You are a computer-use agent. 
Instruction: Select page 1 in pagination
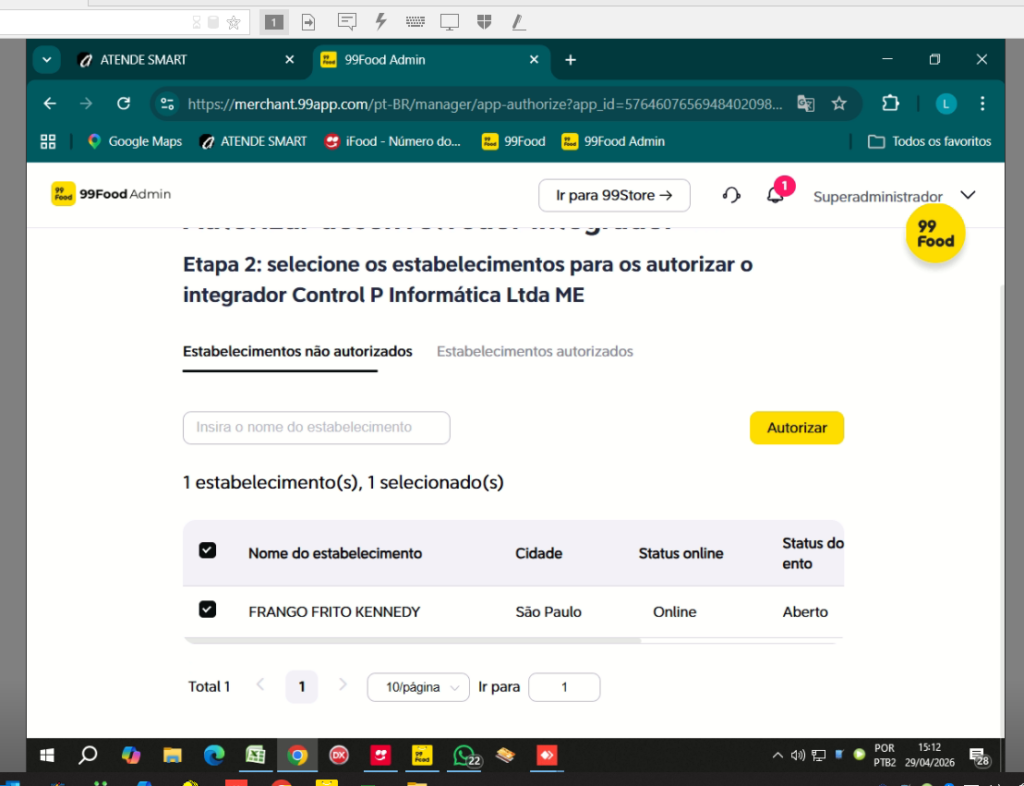302,687
